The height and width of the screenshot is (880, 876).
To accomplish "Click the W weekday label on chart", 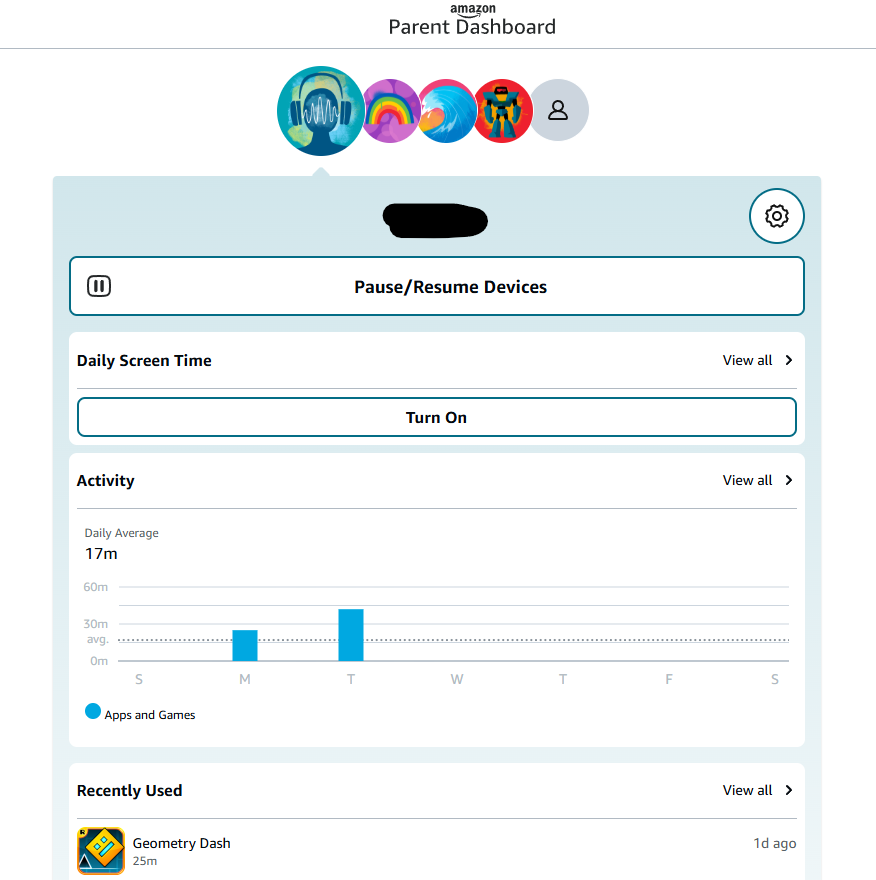I will (x=457, y=680).
